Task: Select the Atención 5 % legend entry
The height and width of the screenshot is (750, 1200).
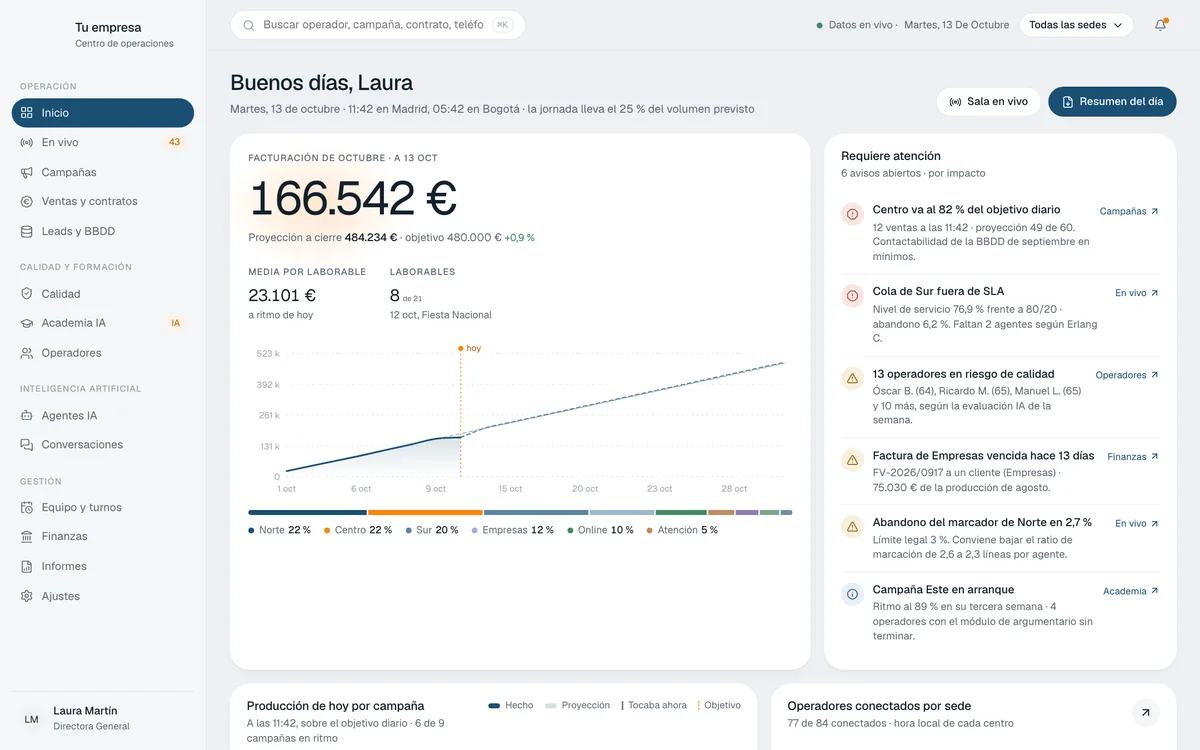Action: [x=682, y=530]
